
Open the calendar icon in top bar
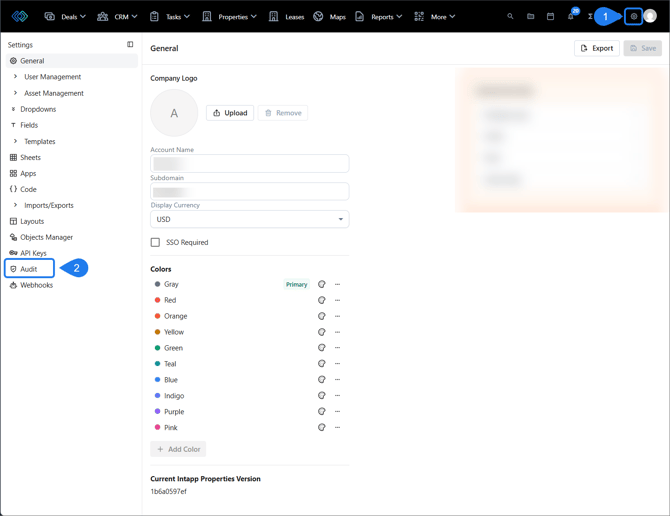pos(550,17)
